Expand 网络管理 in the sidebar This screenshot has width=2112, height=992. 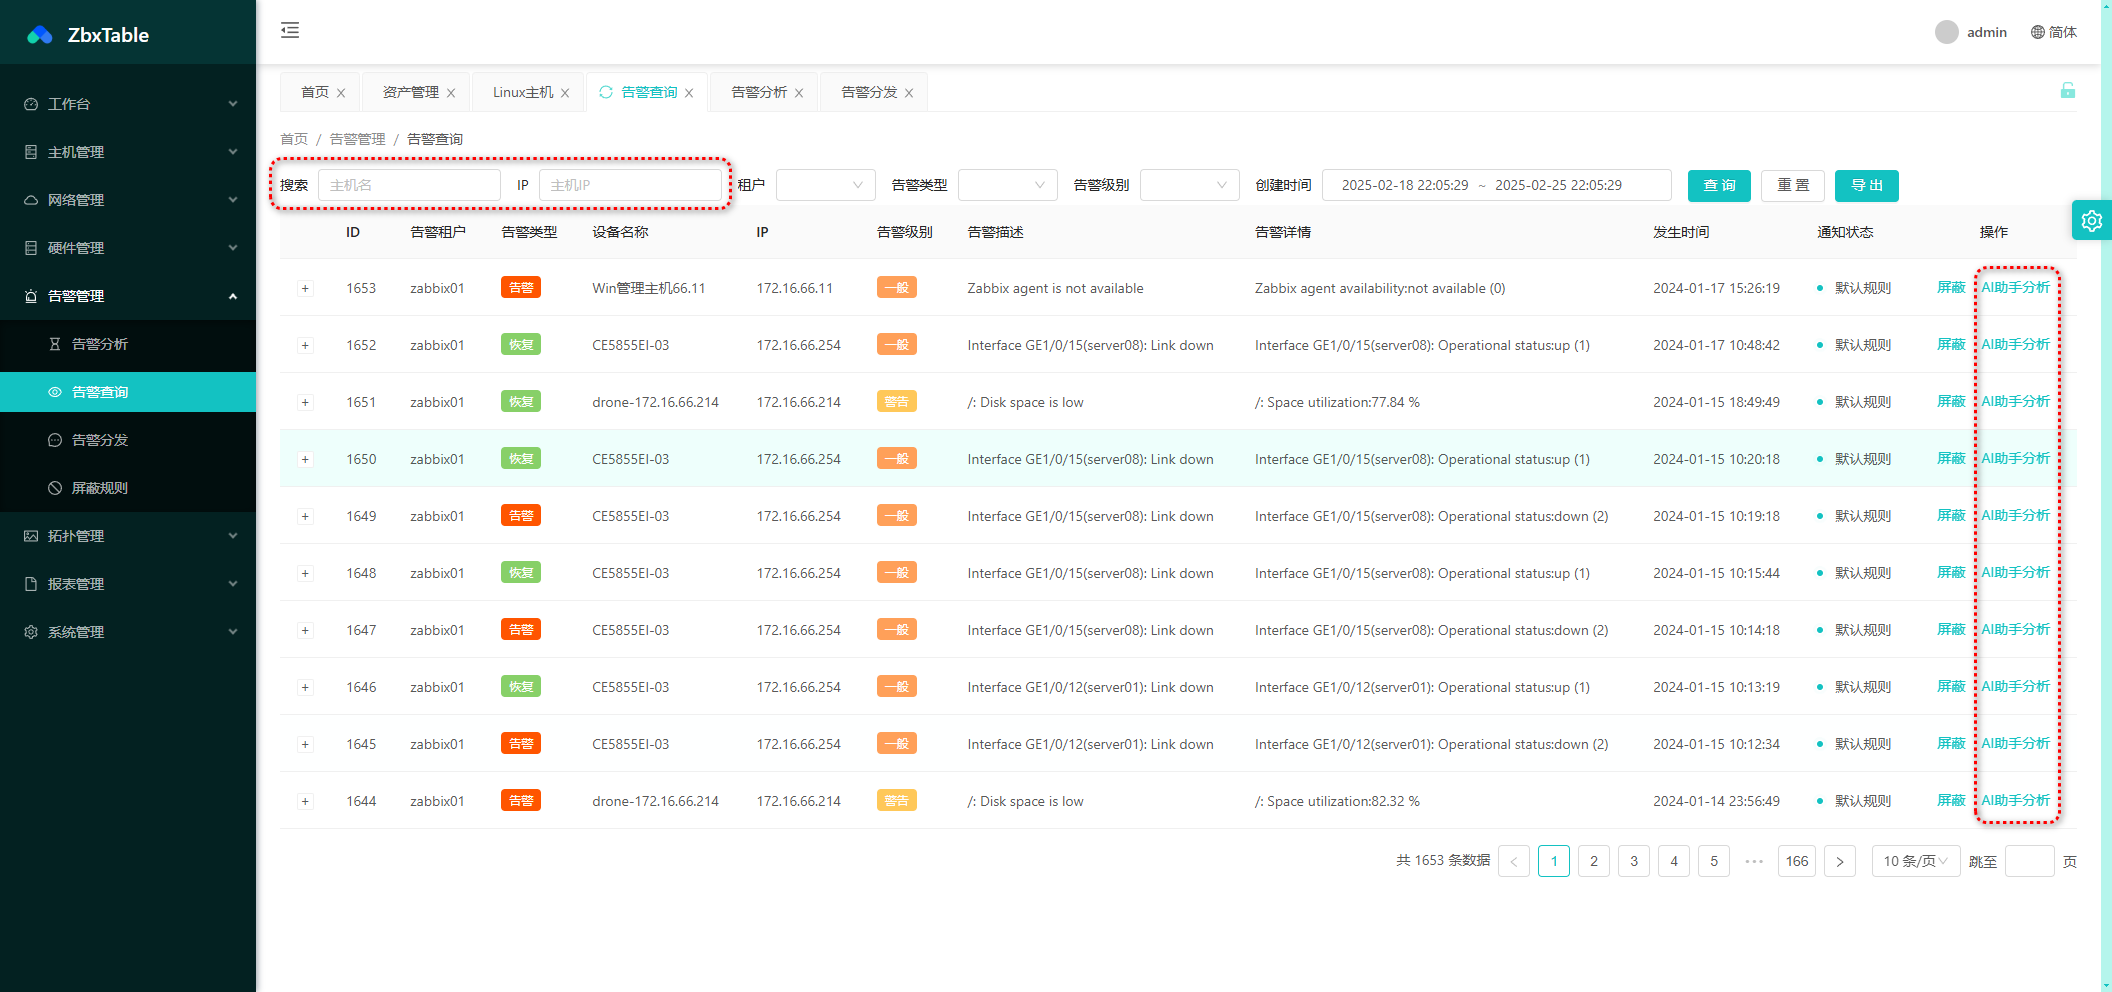pyautogui.click(x=128, y=200)
